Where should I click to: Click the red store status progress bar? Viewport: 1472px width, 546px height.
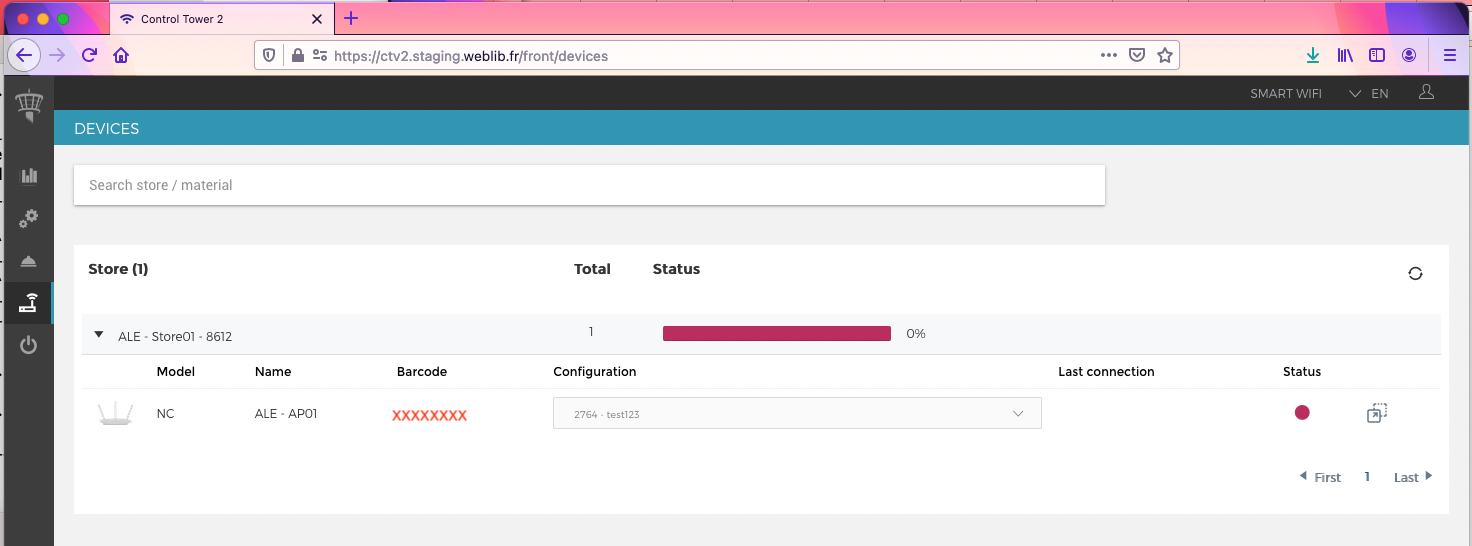coord(776,334)
